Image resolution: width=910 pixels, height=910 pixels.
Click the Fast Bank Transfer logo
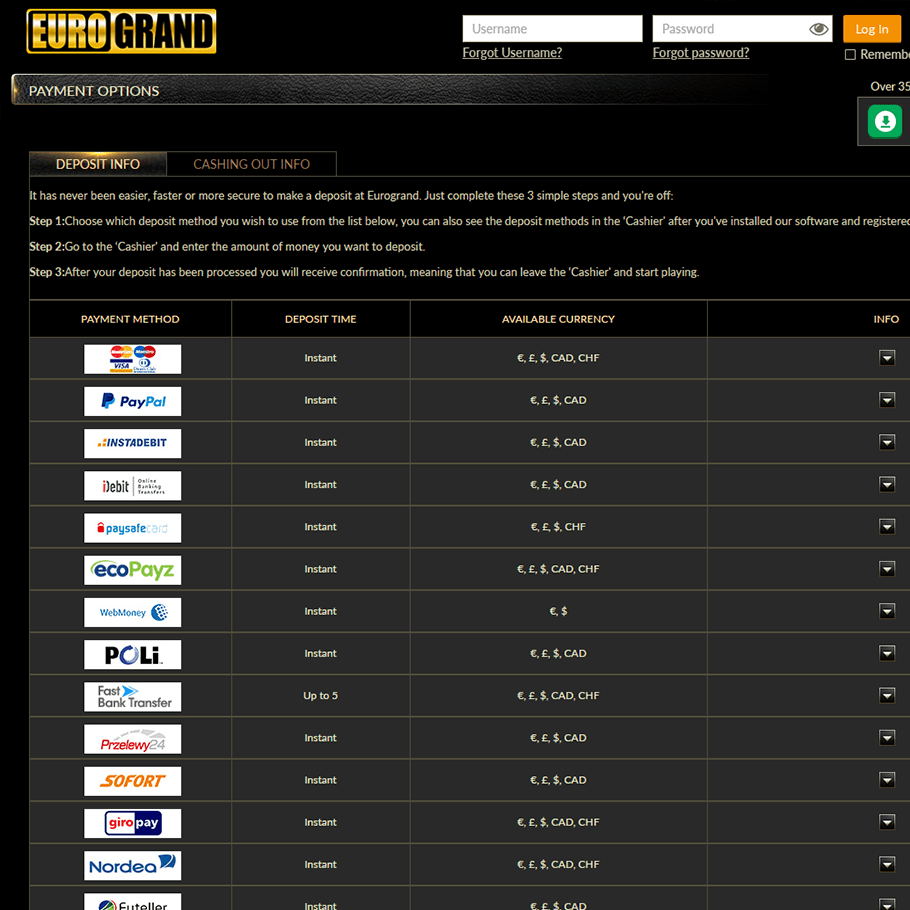[x=132, y=697]
